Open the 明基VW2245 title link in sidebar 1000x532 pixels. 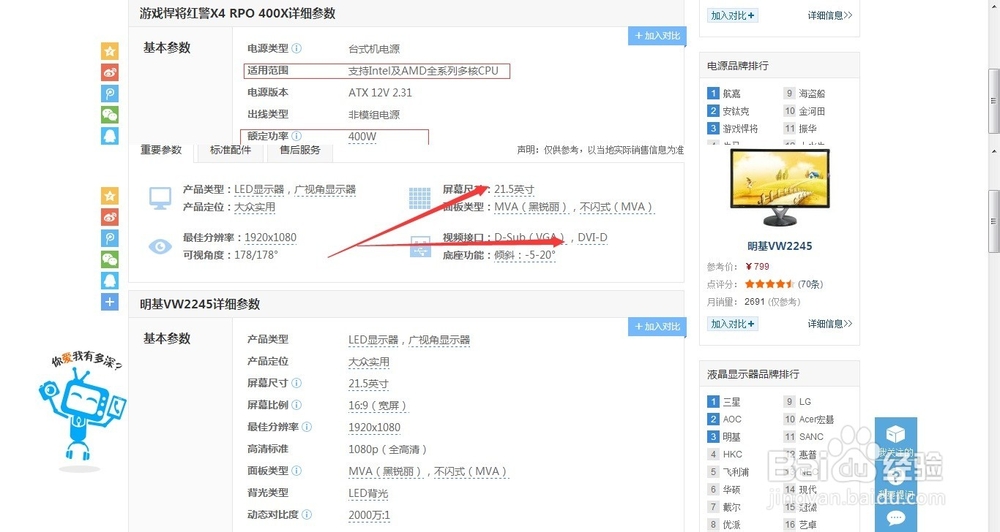(779, 246)
